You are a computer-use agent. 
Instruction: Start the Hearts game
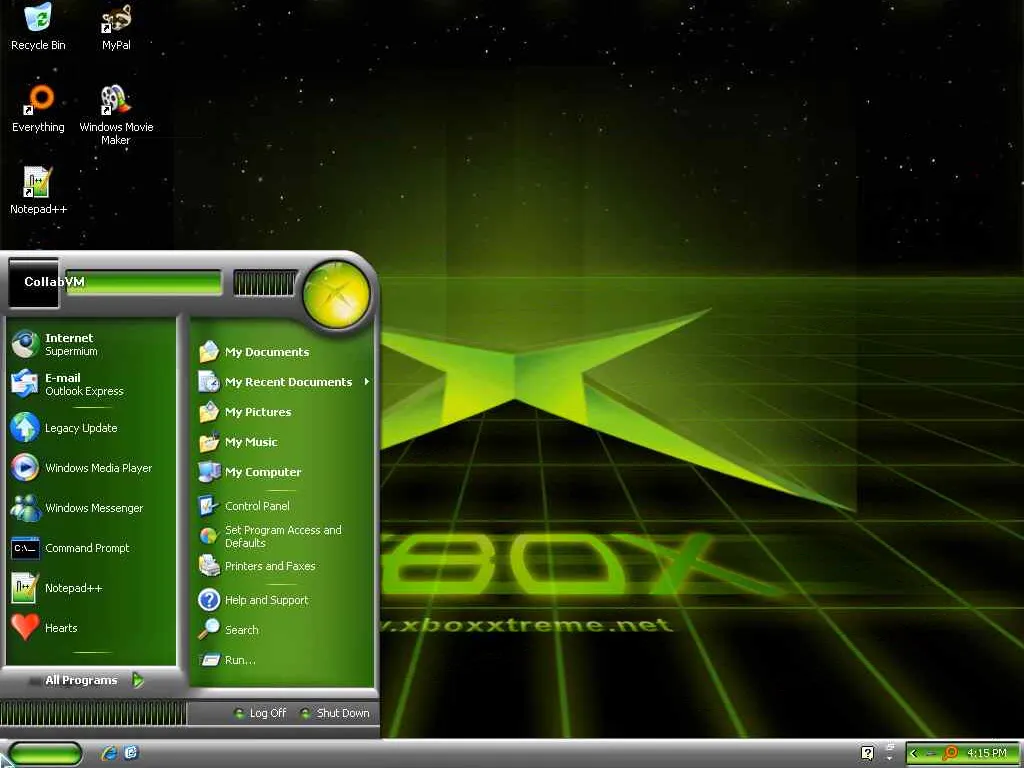tap(91, 628)
